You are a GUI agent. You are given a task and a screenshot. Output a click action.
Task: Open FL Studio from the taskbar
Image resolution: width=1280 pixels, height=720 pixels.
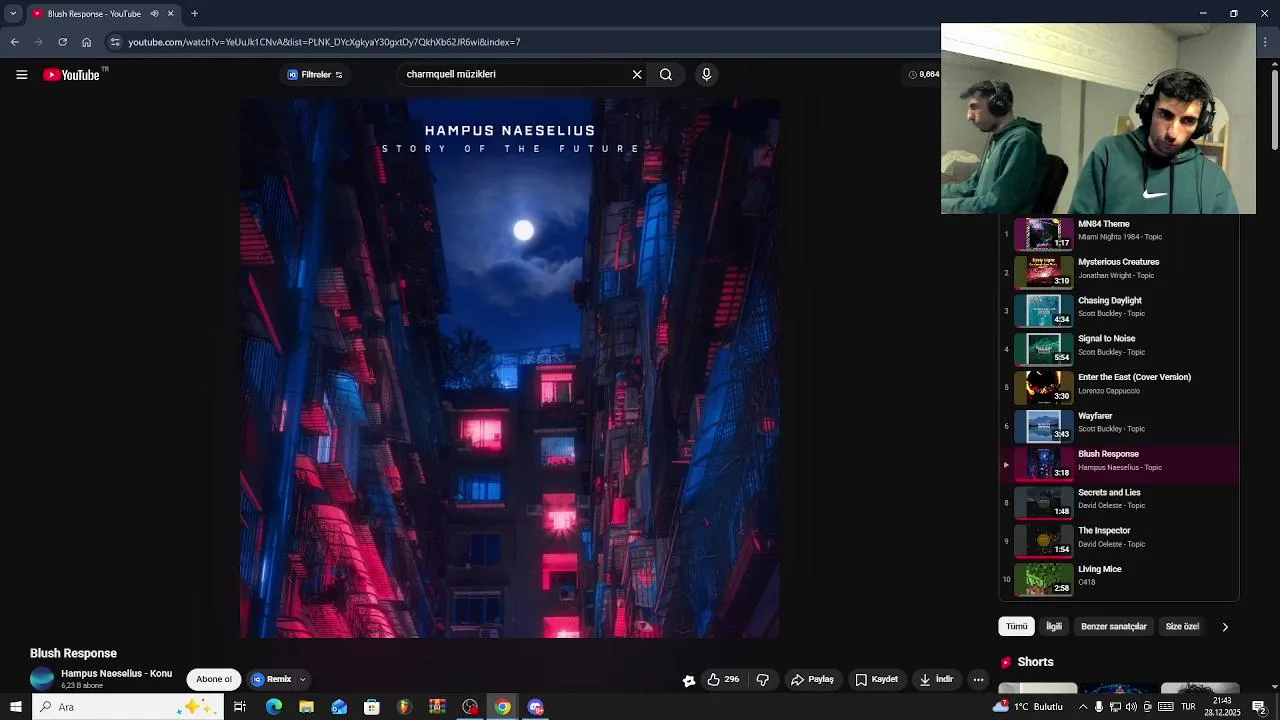point(404,707)
